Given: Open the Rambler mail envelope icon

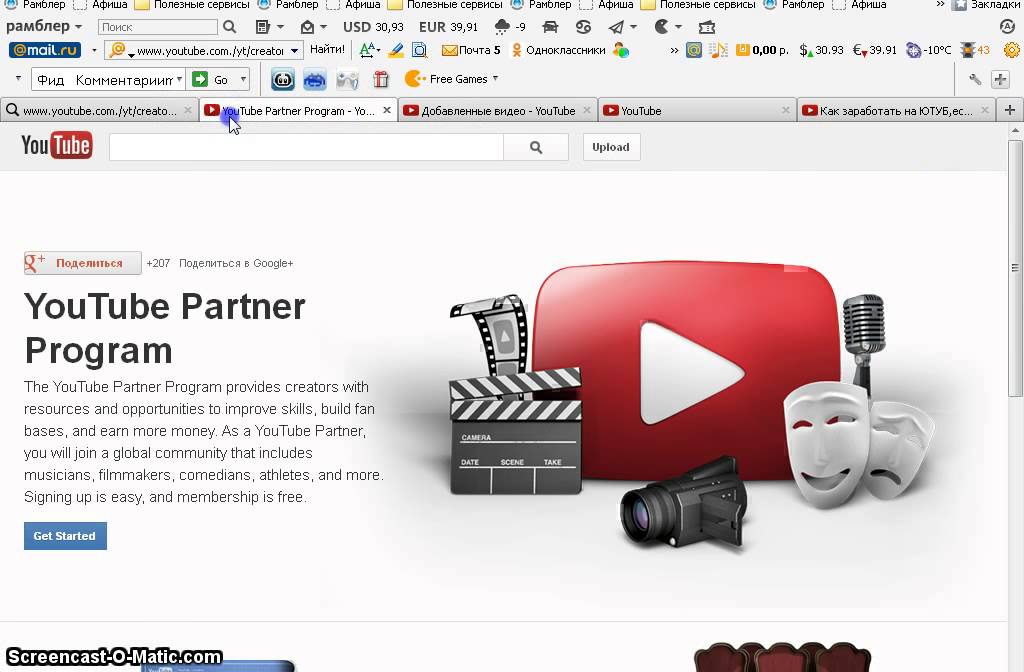Looking at the screenshot, I should [x=307, y=27].
